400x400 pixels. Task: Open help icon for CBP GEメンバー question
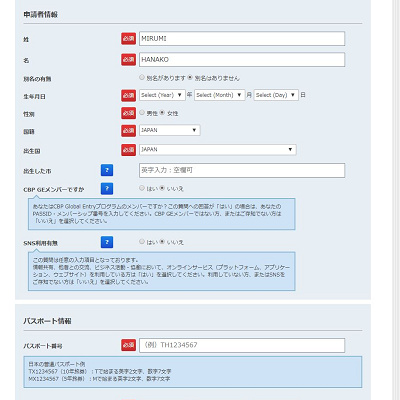coord(107,188)
